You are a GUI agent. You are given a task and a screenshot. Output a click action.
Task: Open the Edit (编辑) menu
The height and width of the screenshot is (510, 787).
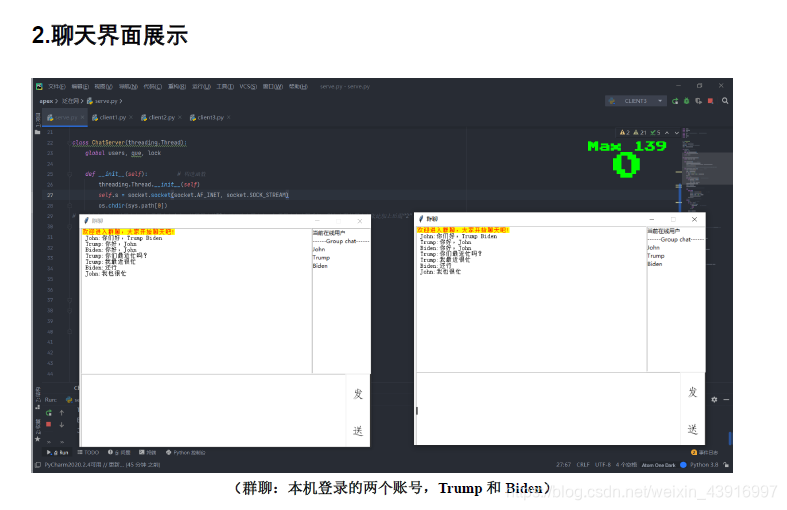80,87
